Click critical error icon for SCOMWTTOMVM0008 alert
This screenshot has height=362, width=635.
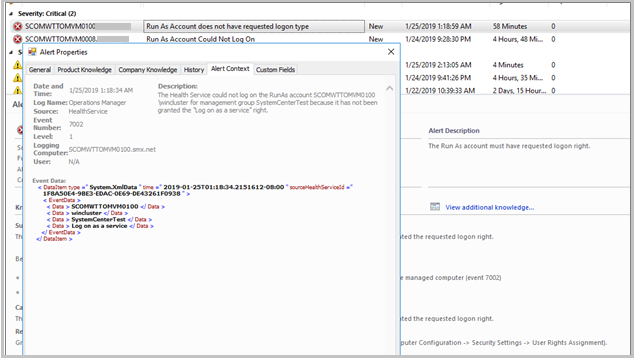17,39
